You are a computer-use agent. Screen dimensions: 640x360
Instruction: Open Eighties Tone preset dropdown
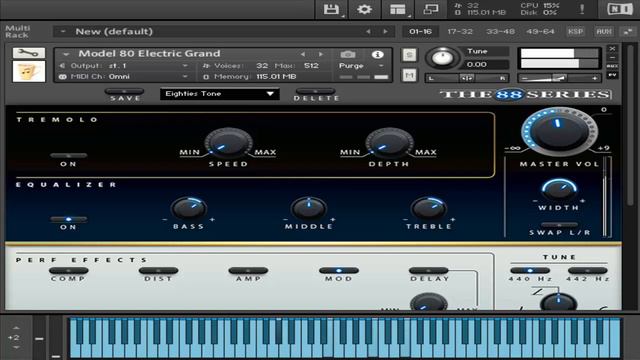pyautogui.click(x=220, y=94)
